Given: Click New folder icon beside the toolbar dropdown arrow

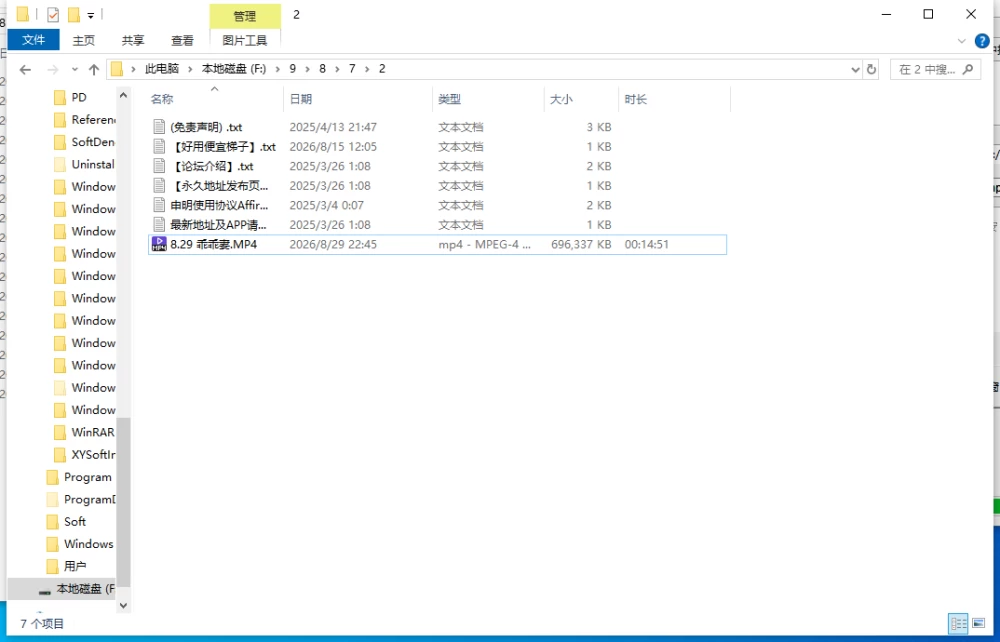Looking at the screenshot, I should tap(74, 14).
